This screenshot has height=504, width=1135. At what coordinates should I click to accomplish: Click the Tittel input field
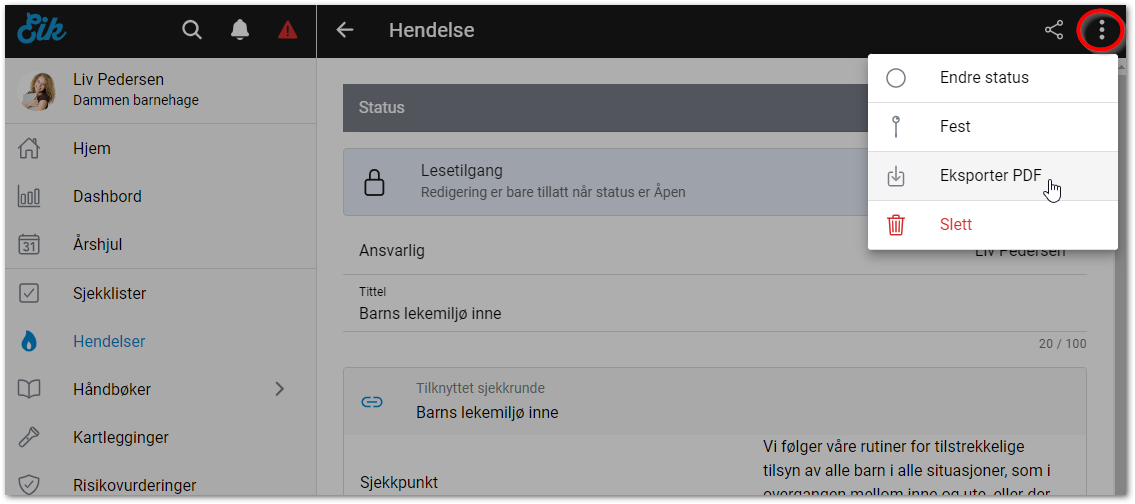(700, 314)
